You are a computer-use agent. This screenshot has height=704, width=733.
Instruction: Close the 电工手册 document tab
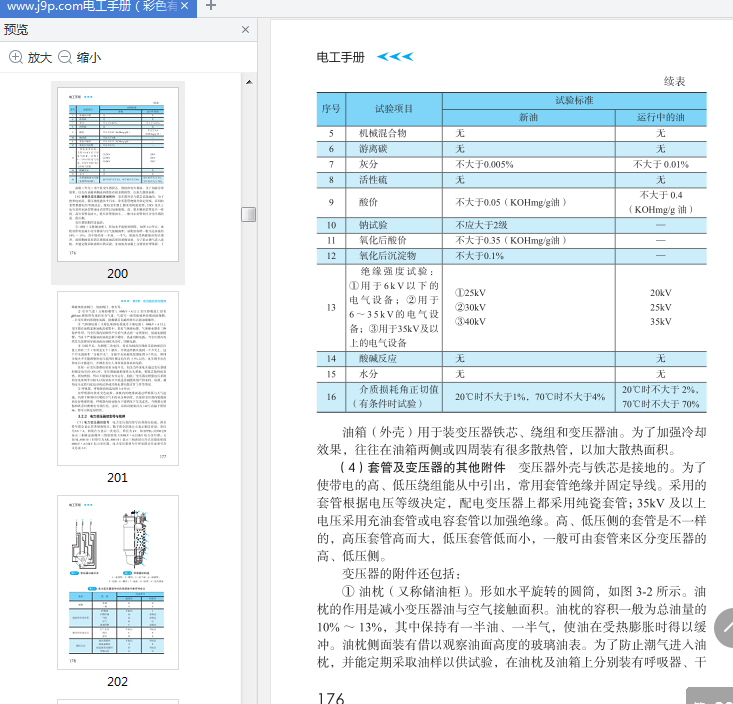pos(185,6)
